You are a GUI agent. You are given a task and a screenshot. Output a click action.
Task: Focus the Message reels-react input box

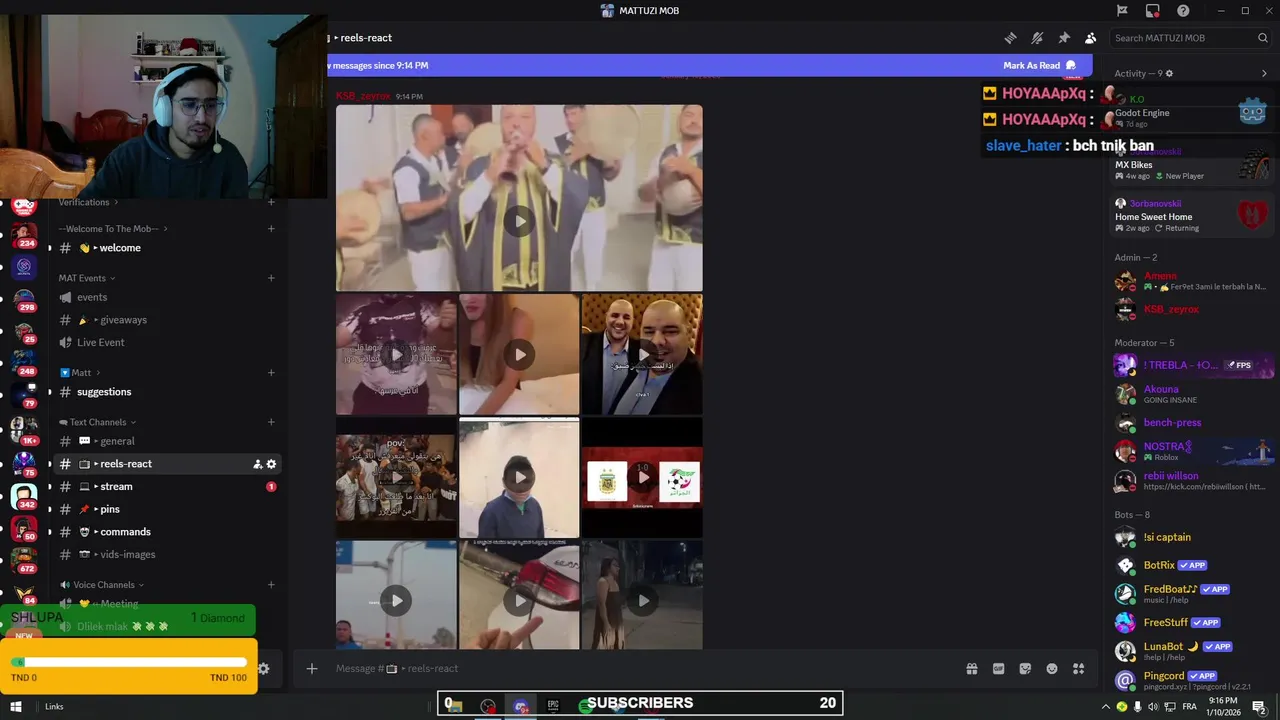coord(640,668)
